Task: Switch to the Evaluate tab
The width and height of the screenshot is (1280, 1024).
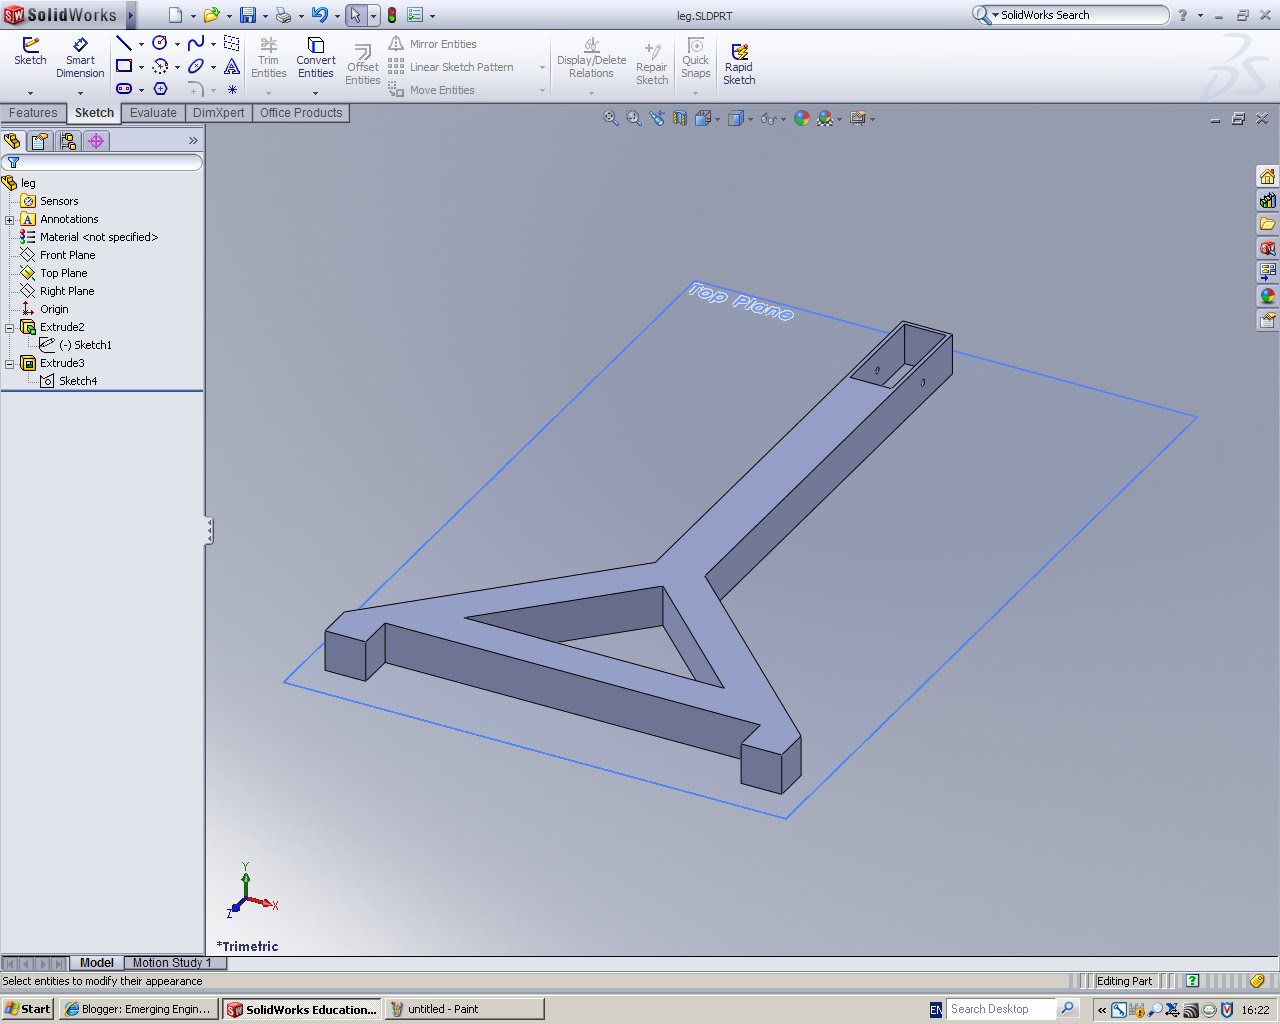Action: coord(152,113)
